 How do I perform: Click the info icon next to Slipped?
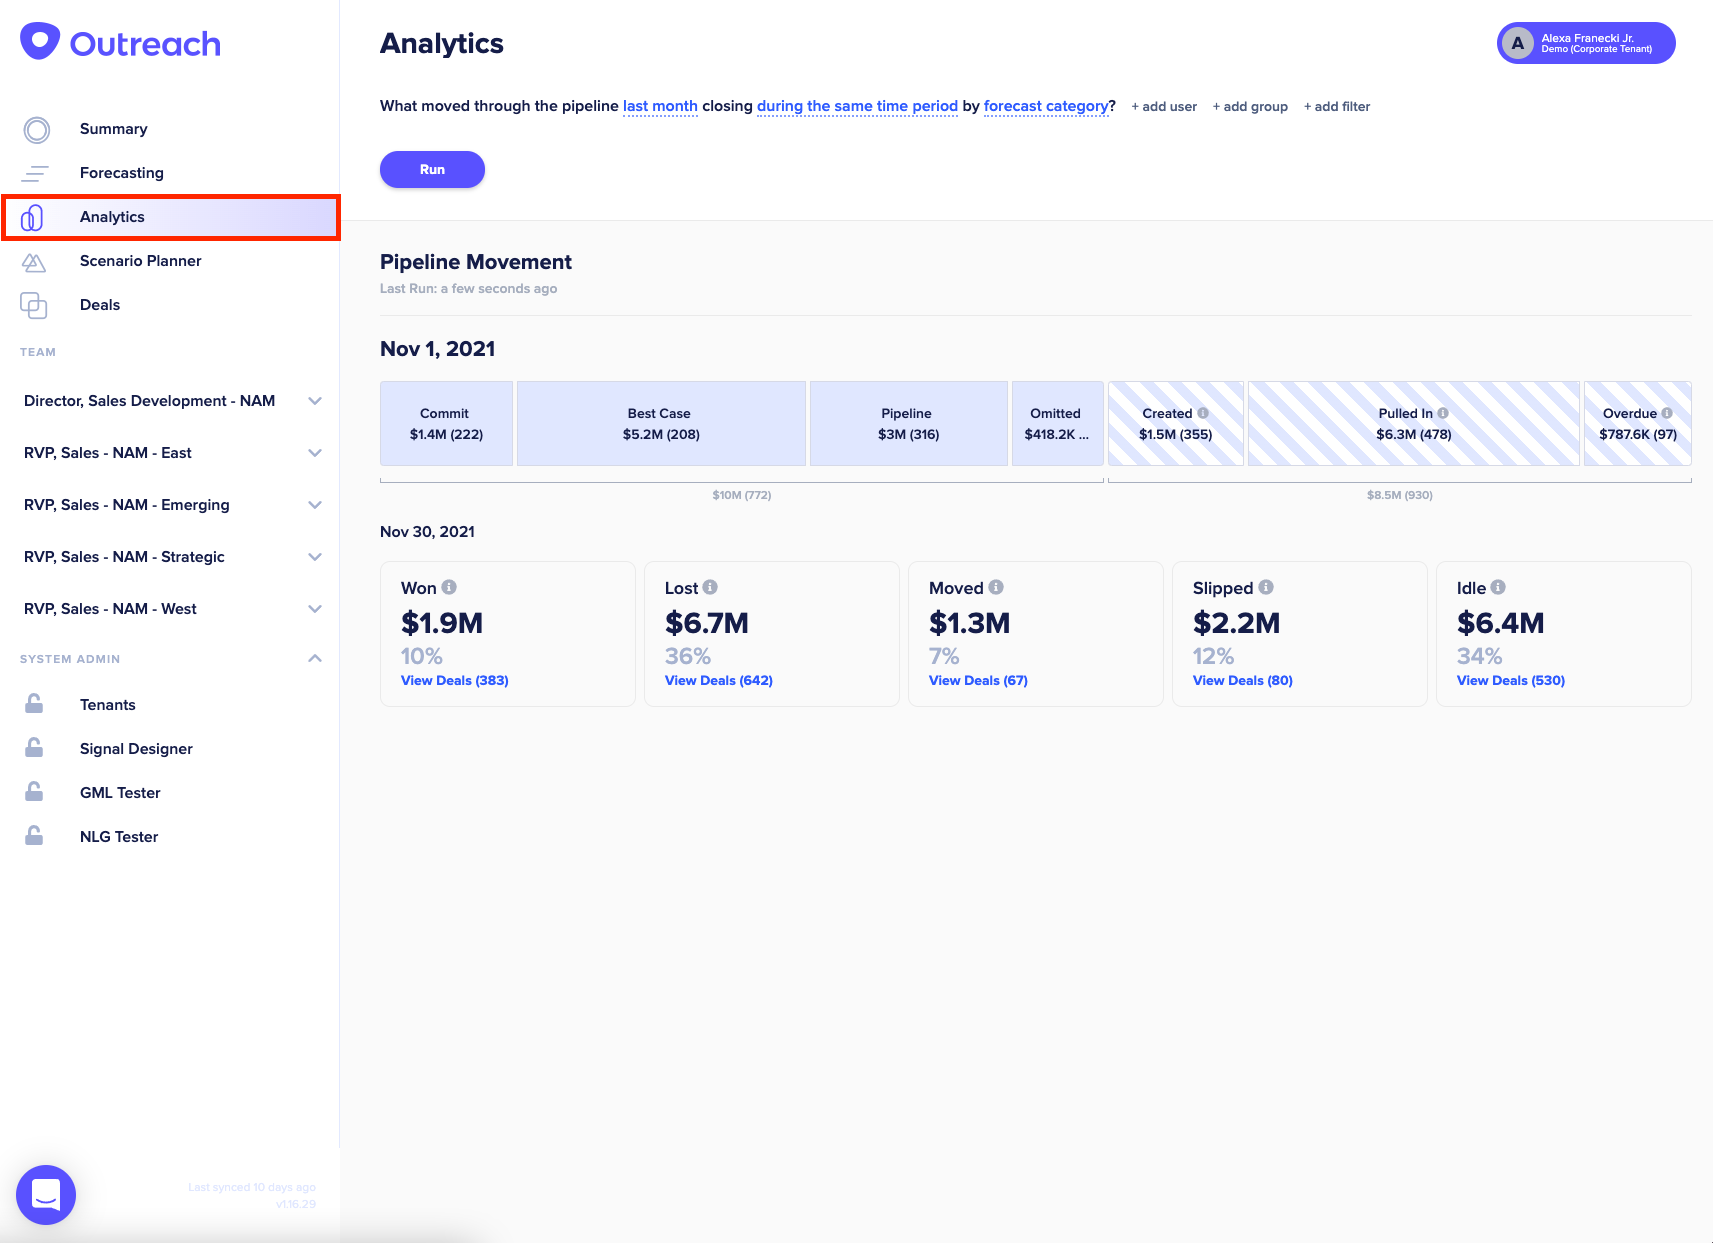[x=1266, y=587]
